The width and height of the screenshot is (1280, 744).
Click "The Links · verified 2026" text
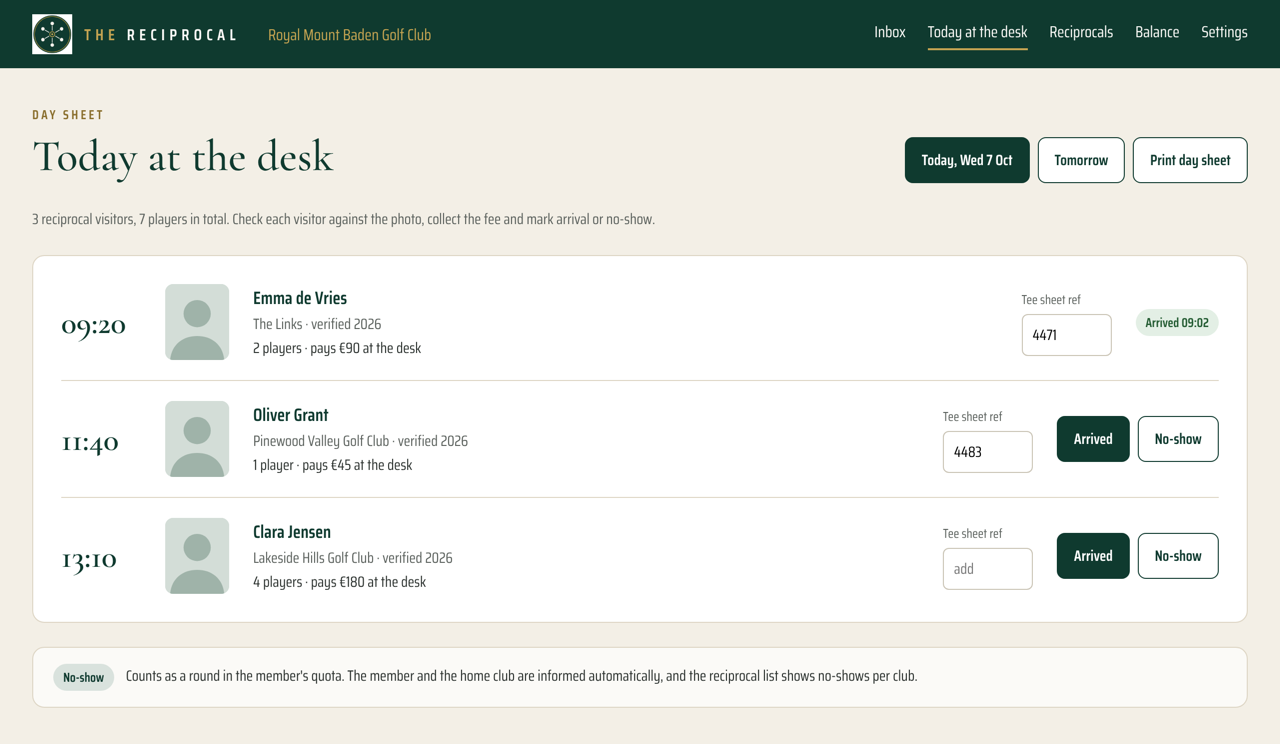(x=317, y=324)
